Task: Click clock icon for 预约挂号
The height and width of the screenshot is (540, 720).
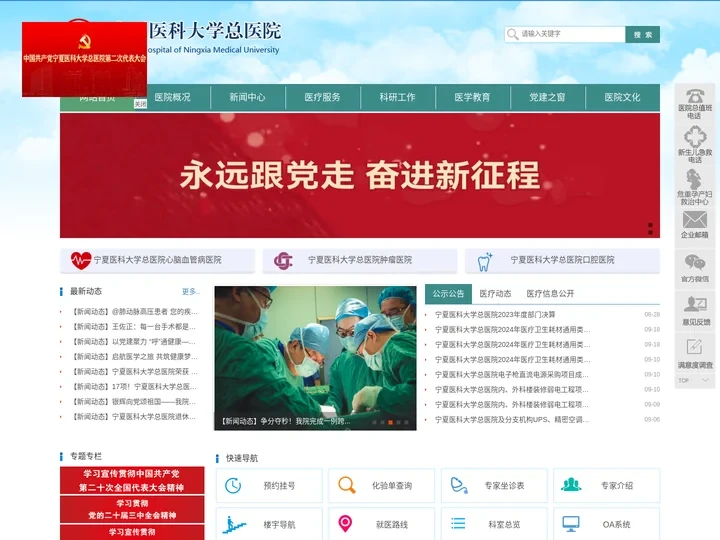Action: point(233,485)
